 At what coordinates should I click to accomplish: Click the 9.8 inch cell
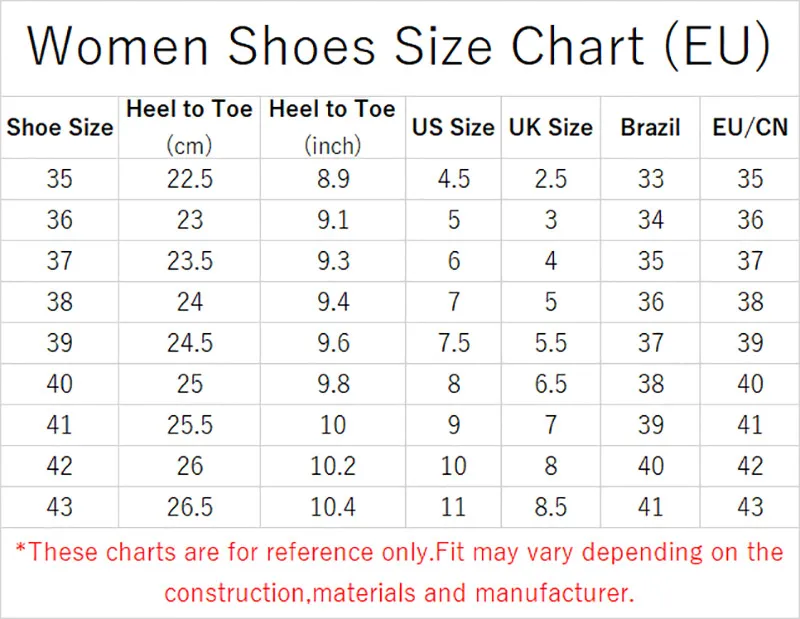(x=332, y=384)
